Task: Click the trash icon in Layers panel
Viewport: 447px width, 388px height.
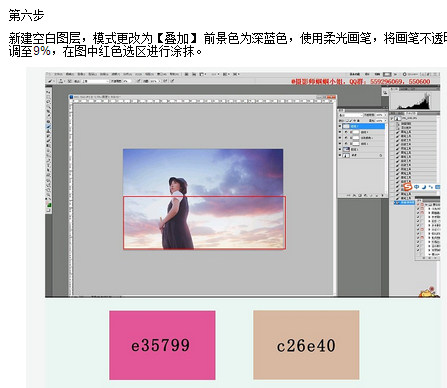Action: (x=382, y=195)
